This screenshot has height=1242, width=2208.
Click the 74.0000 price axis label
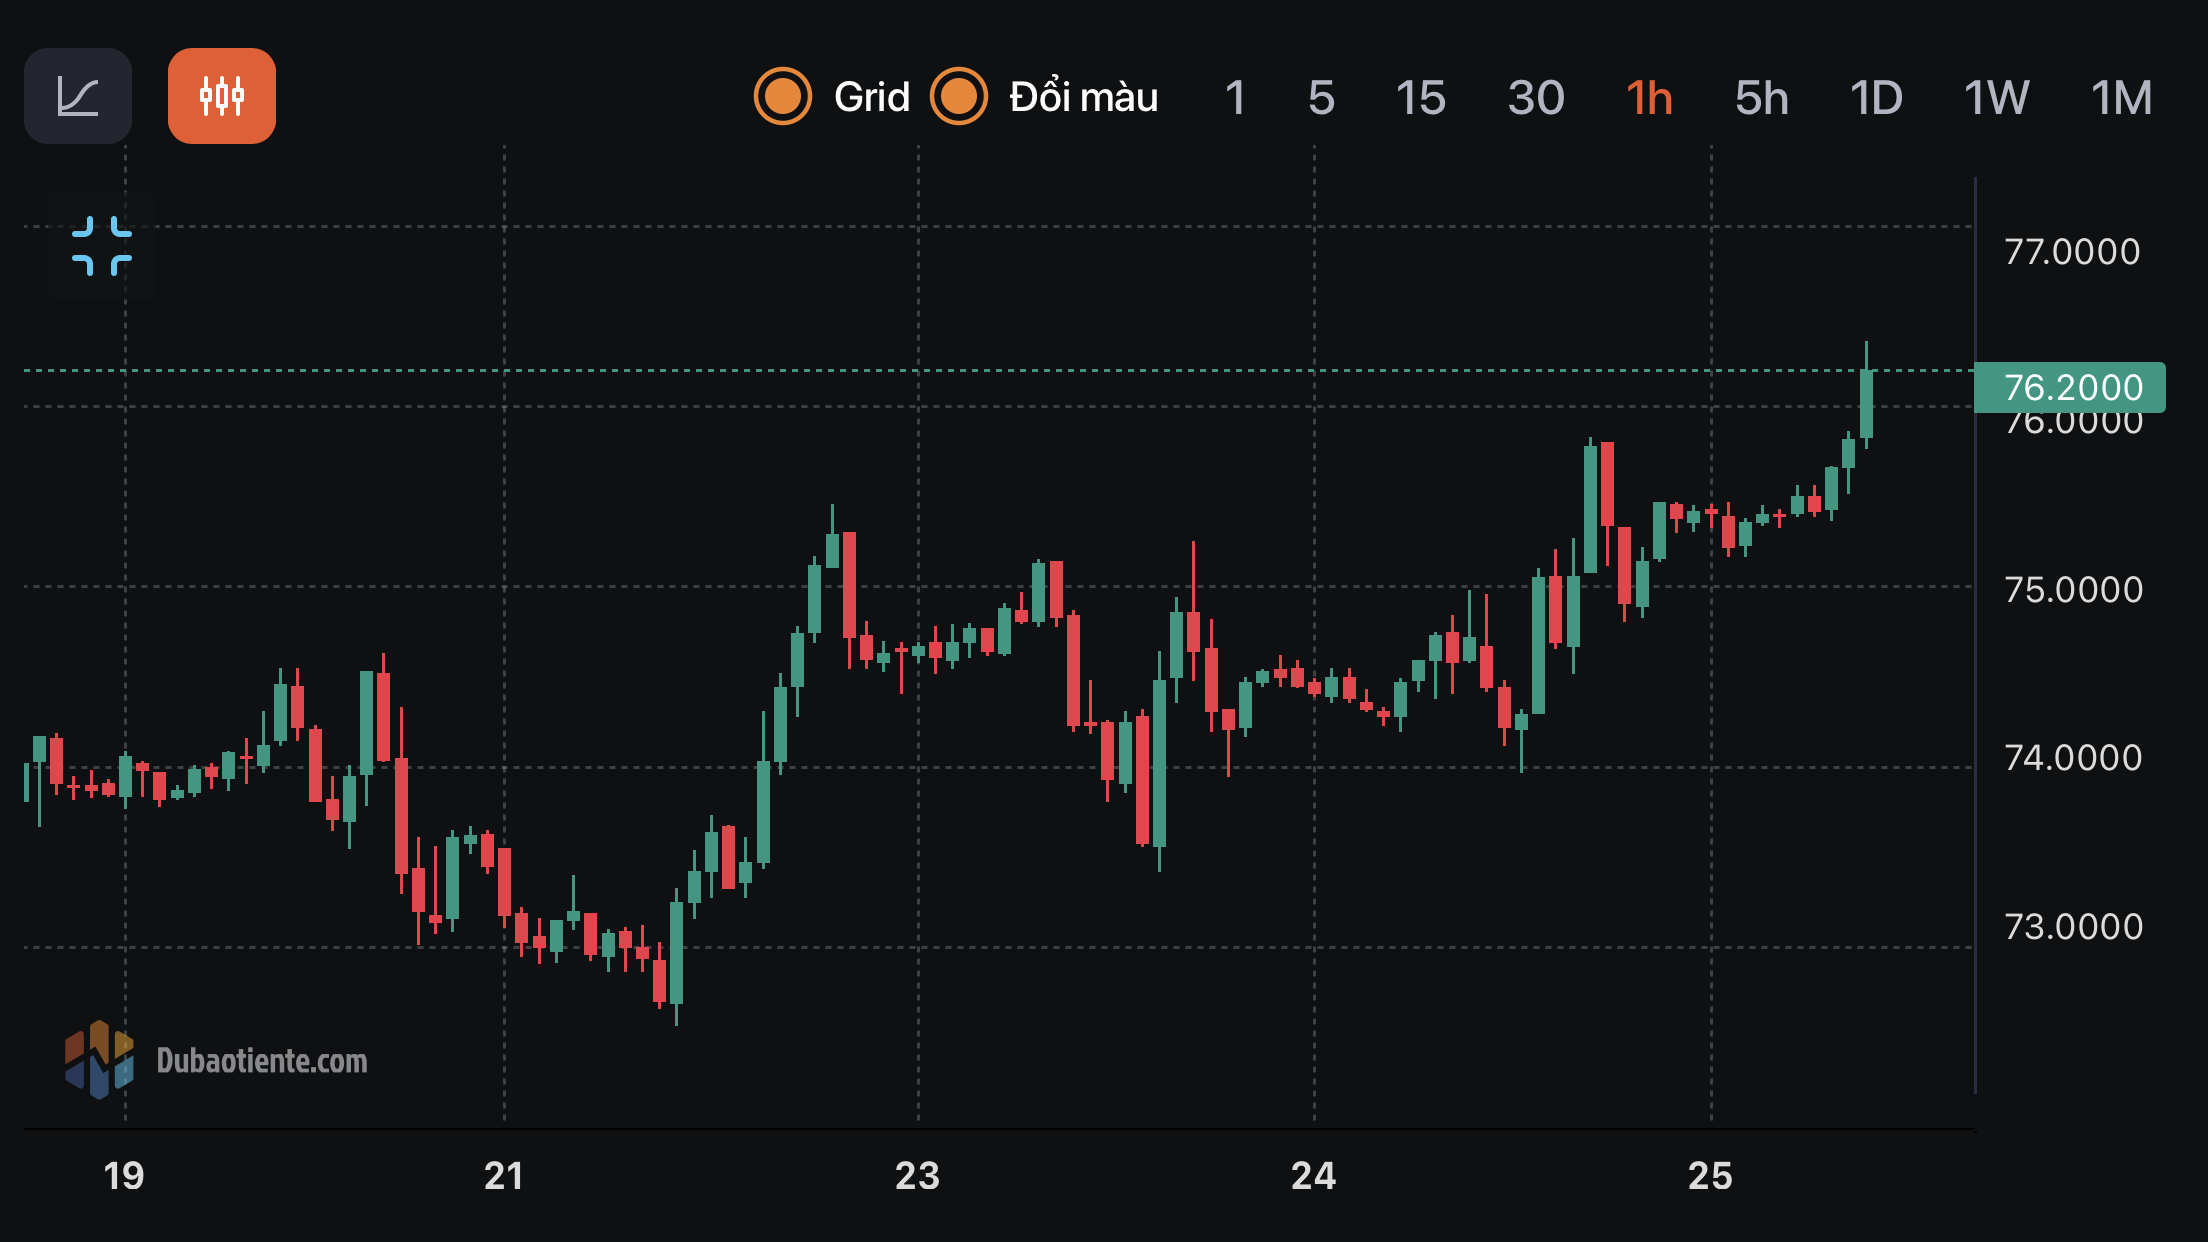[2073, 758]
